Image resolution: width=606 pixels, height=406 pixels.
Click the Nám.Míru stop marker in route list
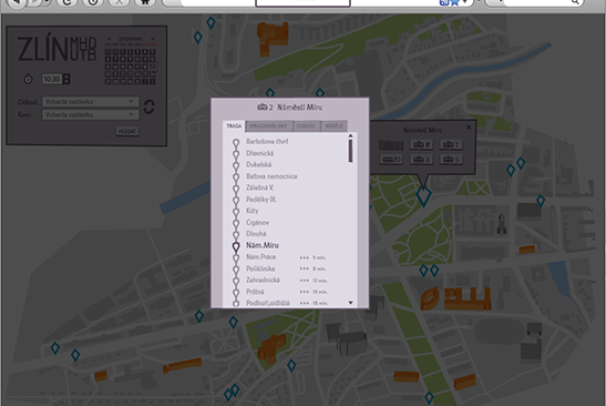(235, 245)
